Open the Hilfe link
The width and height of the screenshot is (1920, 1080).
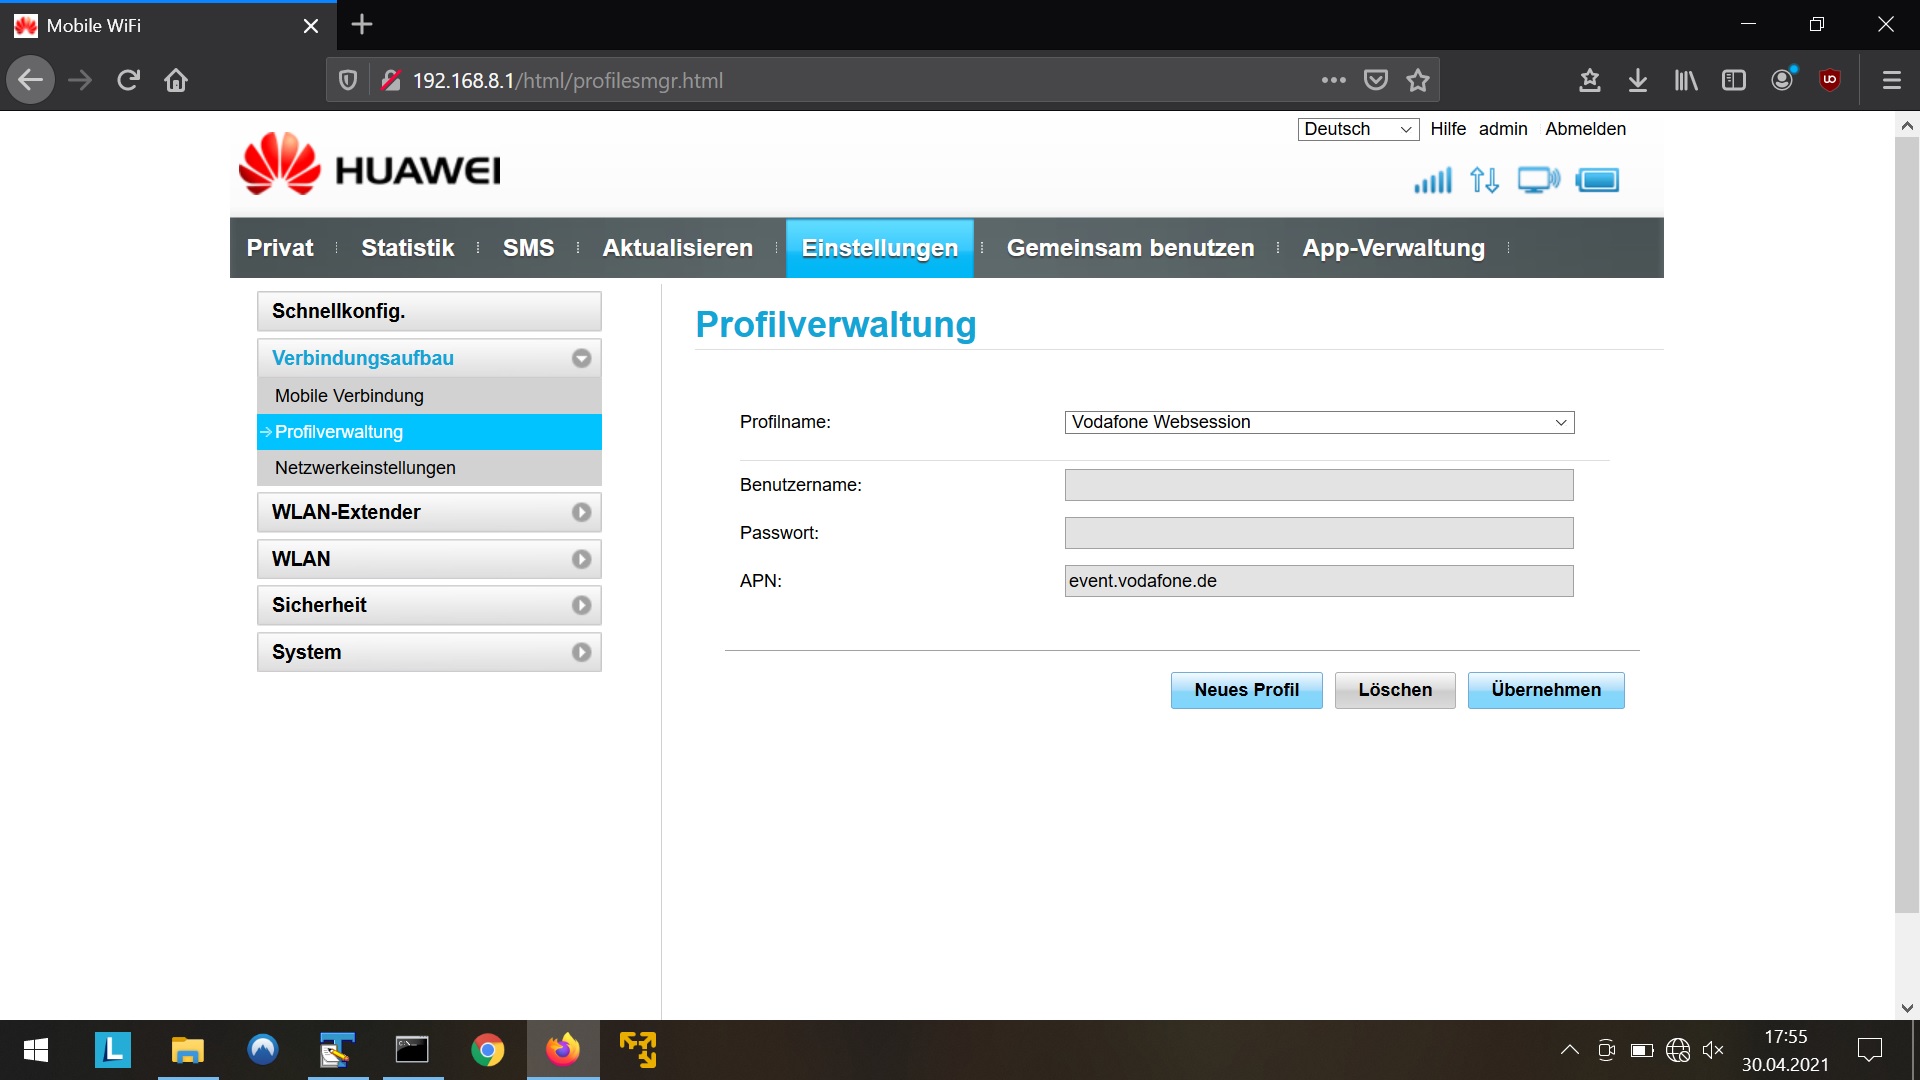[1447, 129]
